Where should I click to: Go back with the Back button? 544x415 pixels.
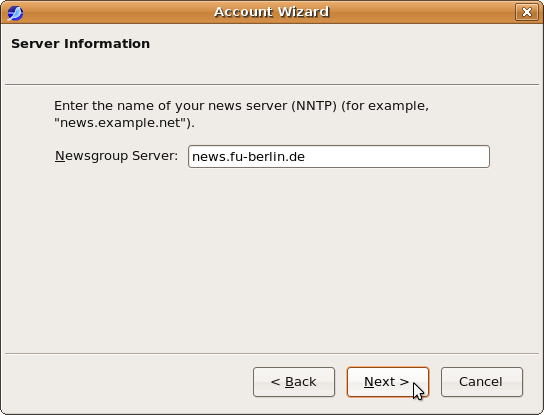[294, 382]
